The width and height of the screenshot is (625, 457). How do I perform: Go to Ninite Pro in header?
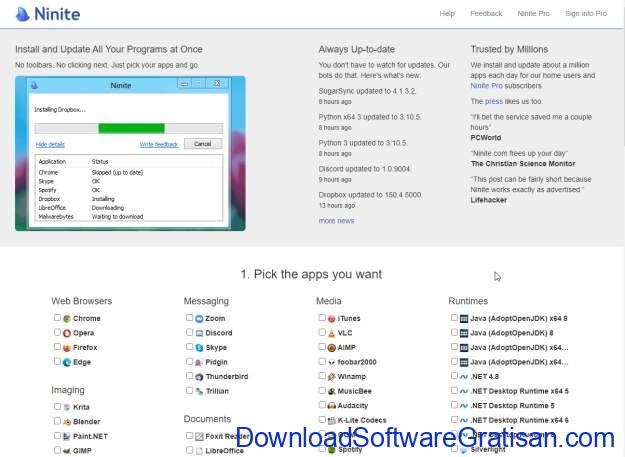coord(533,14)
